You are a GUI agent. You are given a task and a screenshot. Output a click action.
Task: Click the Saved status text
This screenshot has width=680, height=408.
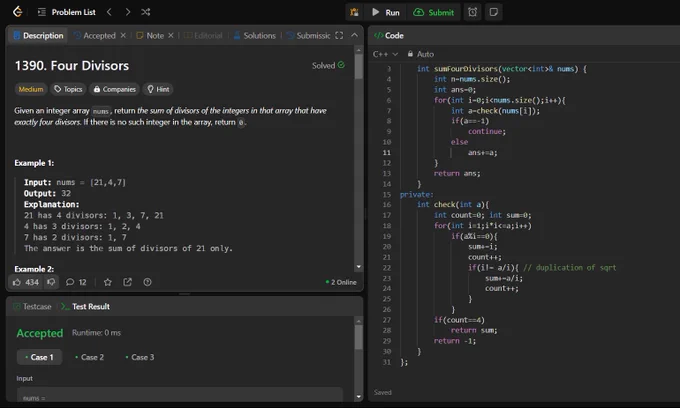tap(382, 392)
